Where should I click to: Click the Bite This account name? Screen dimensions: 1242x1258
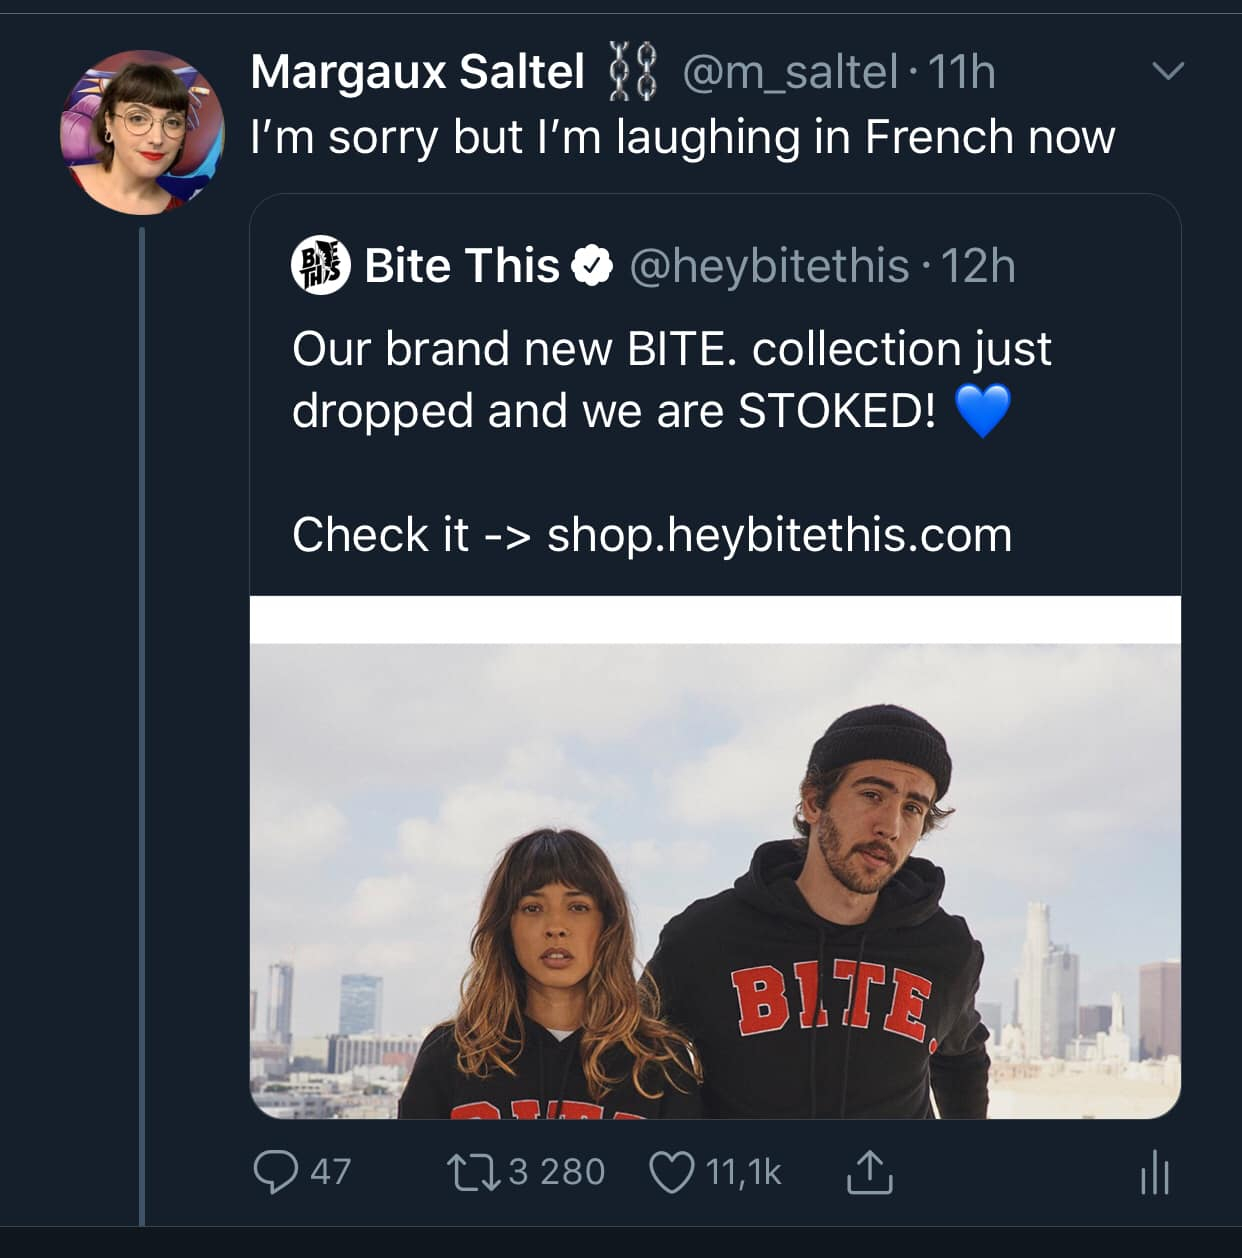[461, 266]
